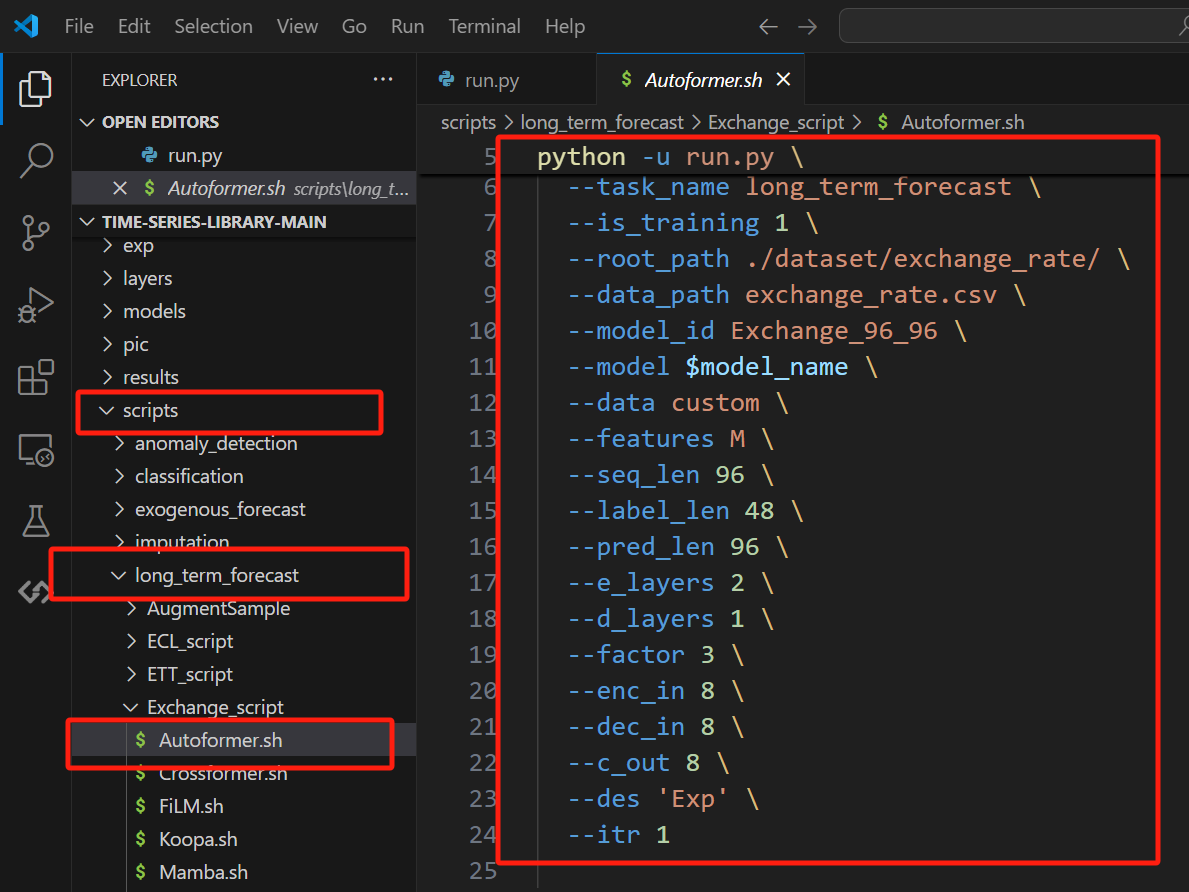Expand the results folder
The height and width of the screenshot is (892, 1189).
[108, 377]
